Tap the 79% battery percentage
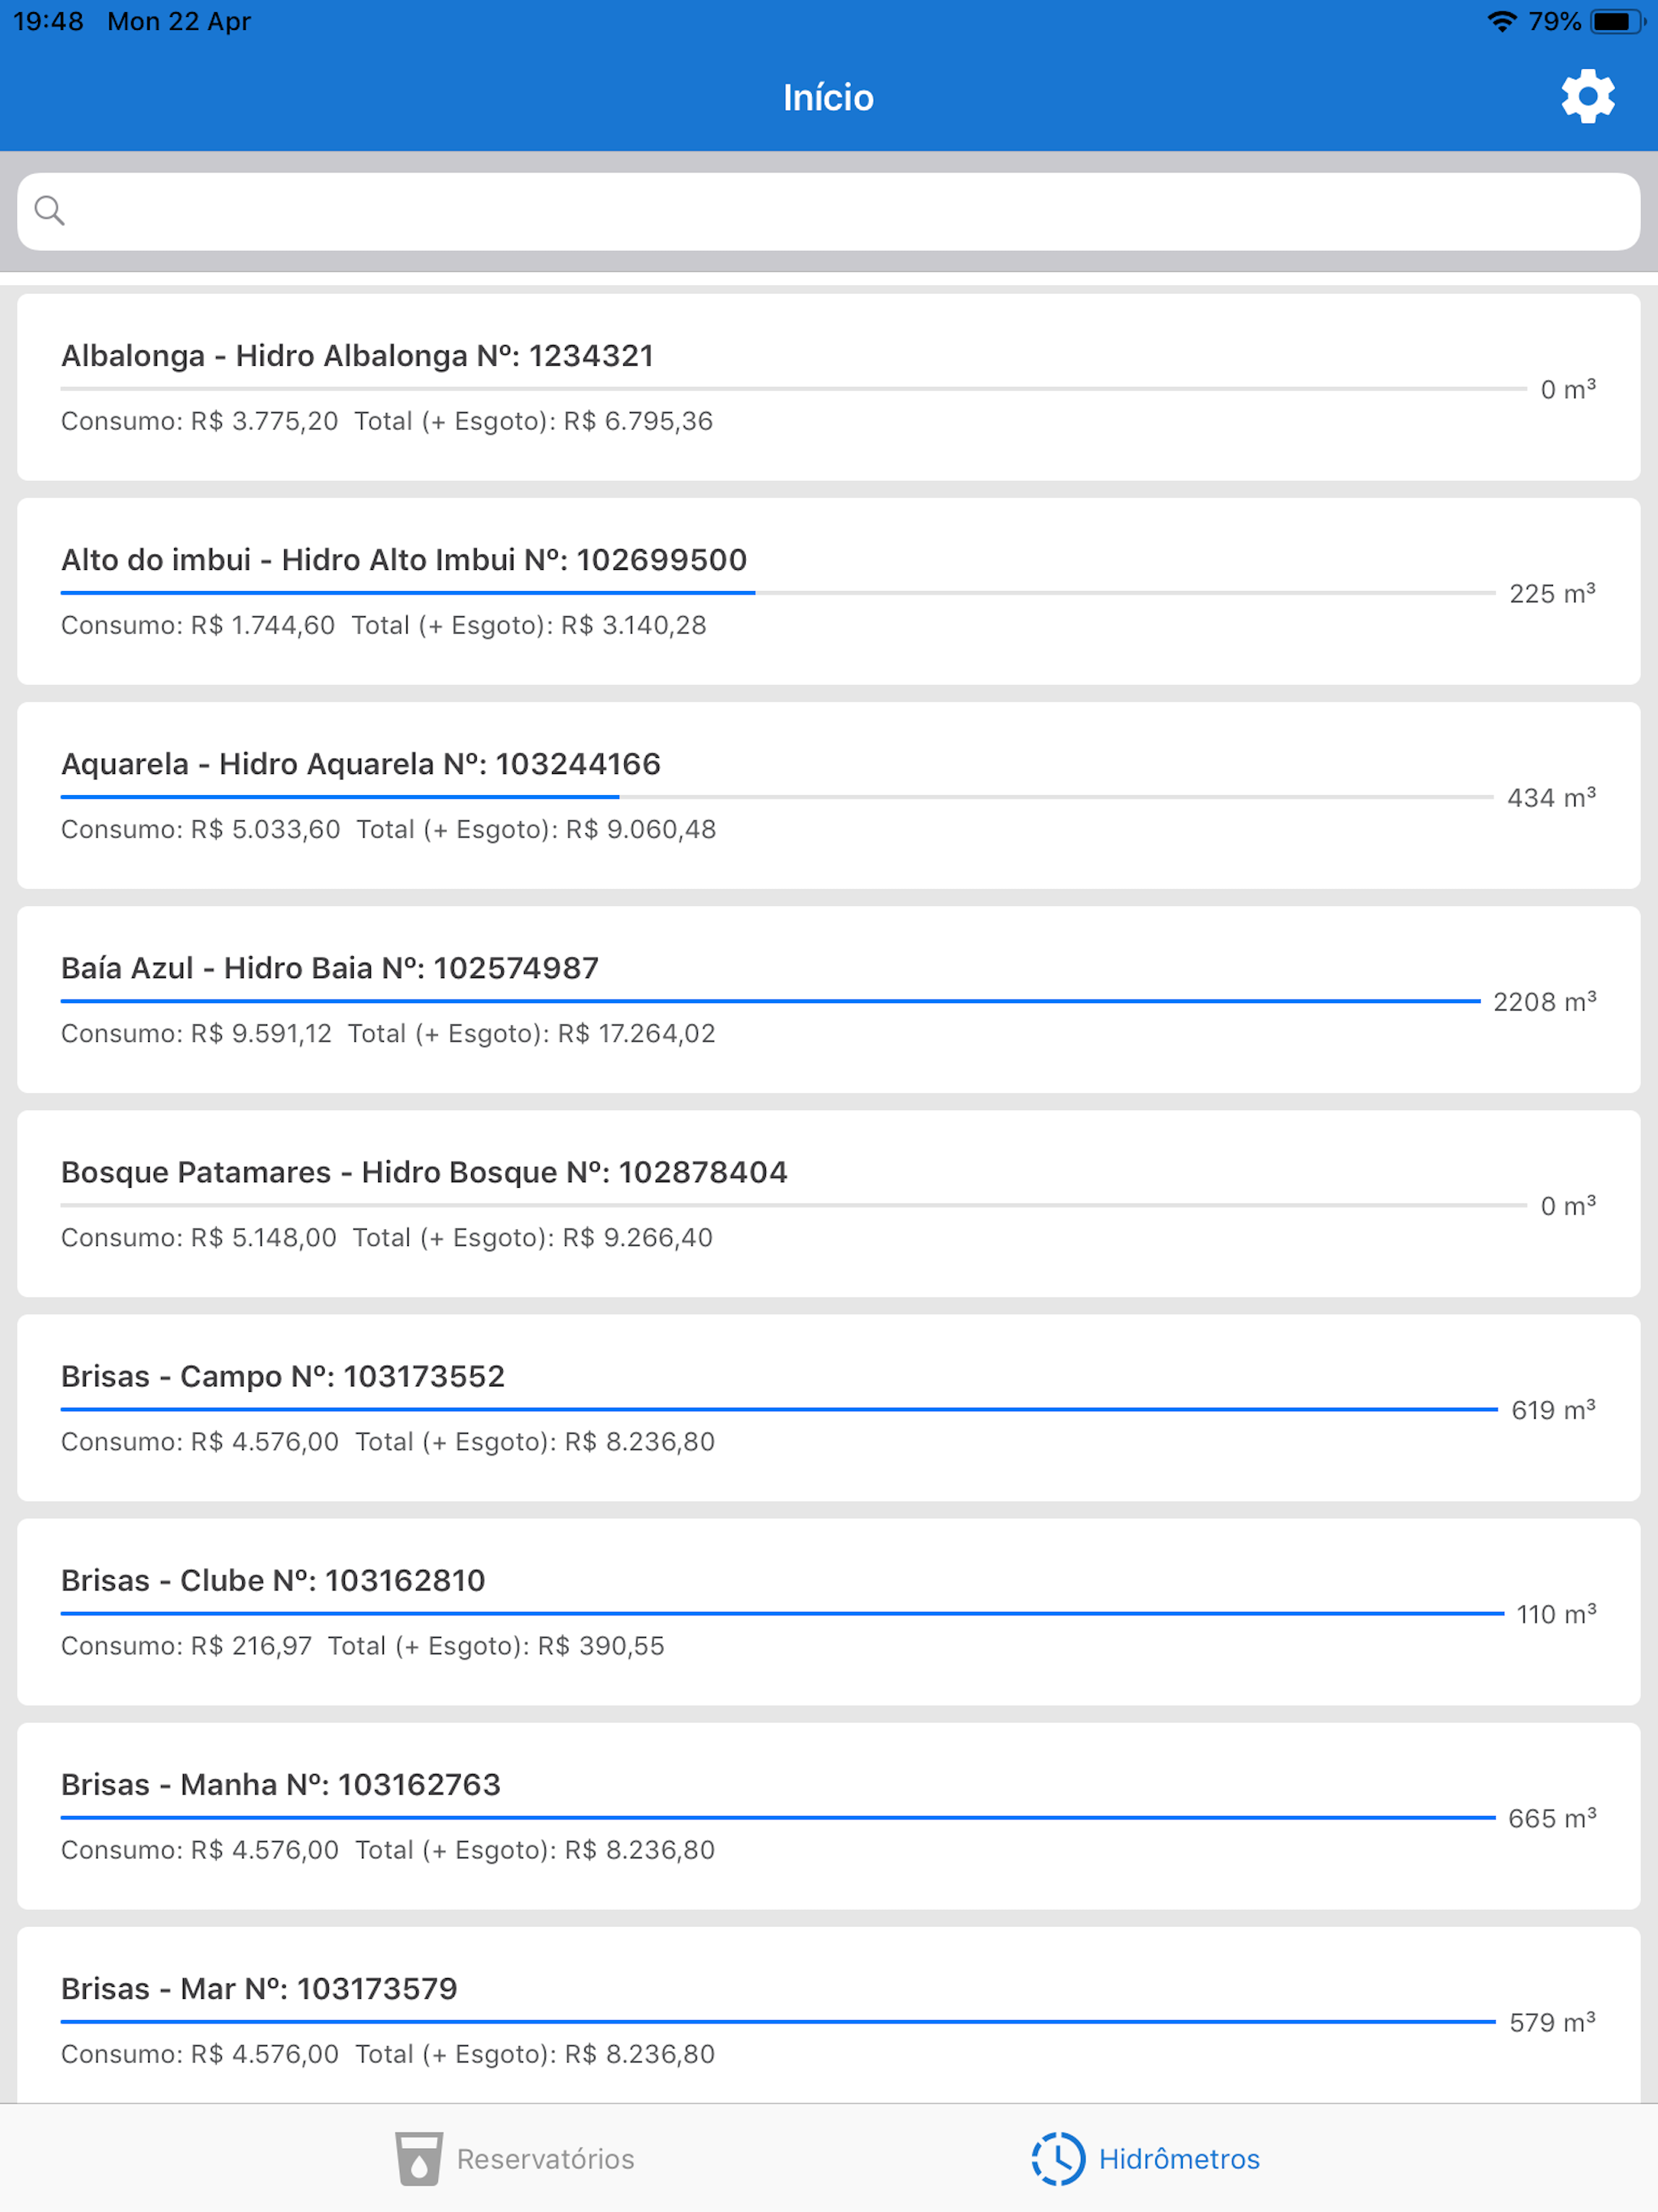 point(1554,21)
